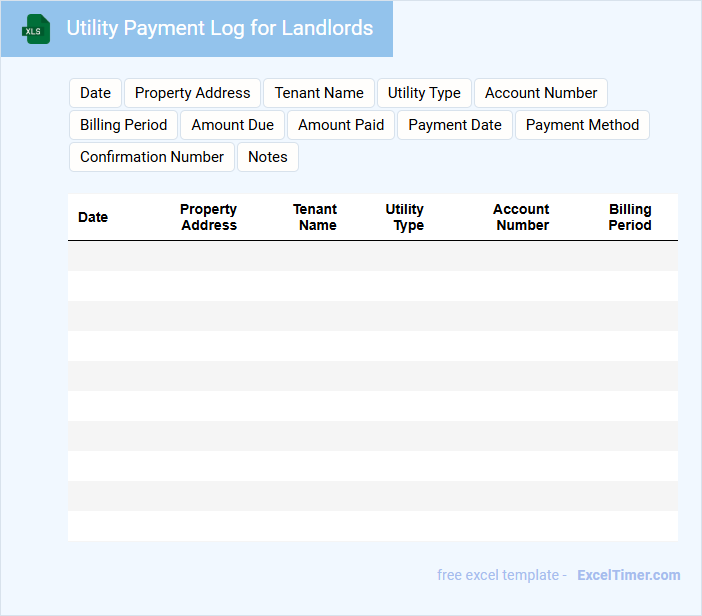Click the Account Number table column header
The height and width of the screenshot is (616, 702).
522,217
